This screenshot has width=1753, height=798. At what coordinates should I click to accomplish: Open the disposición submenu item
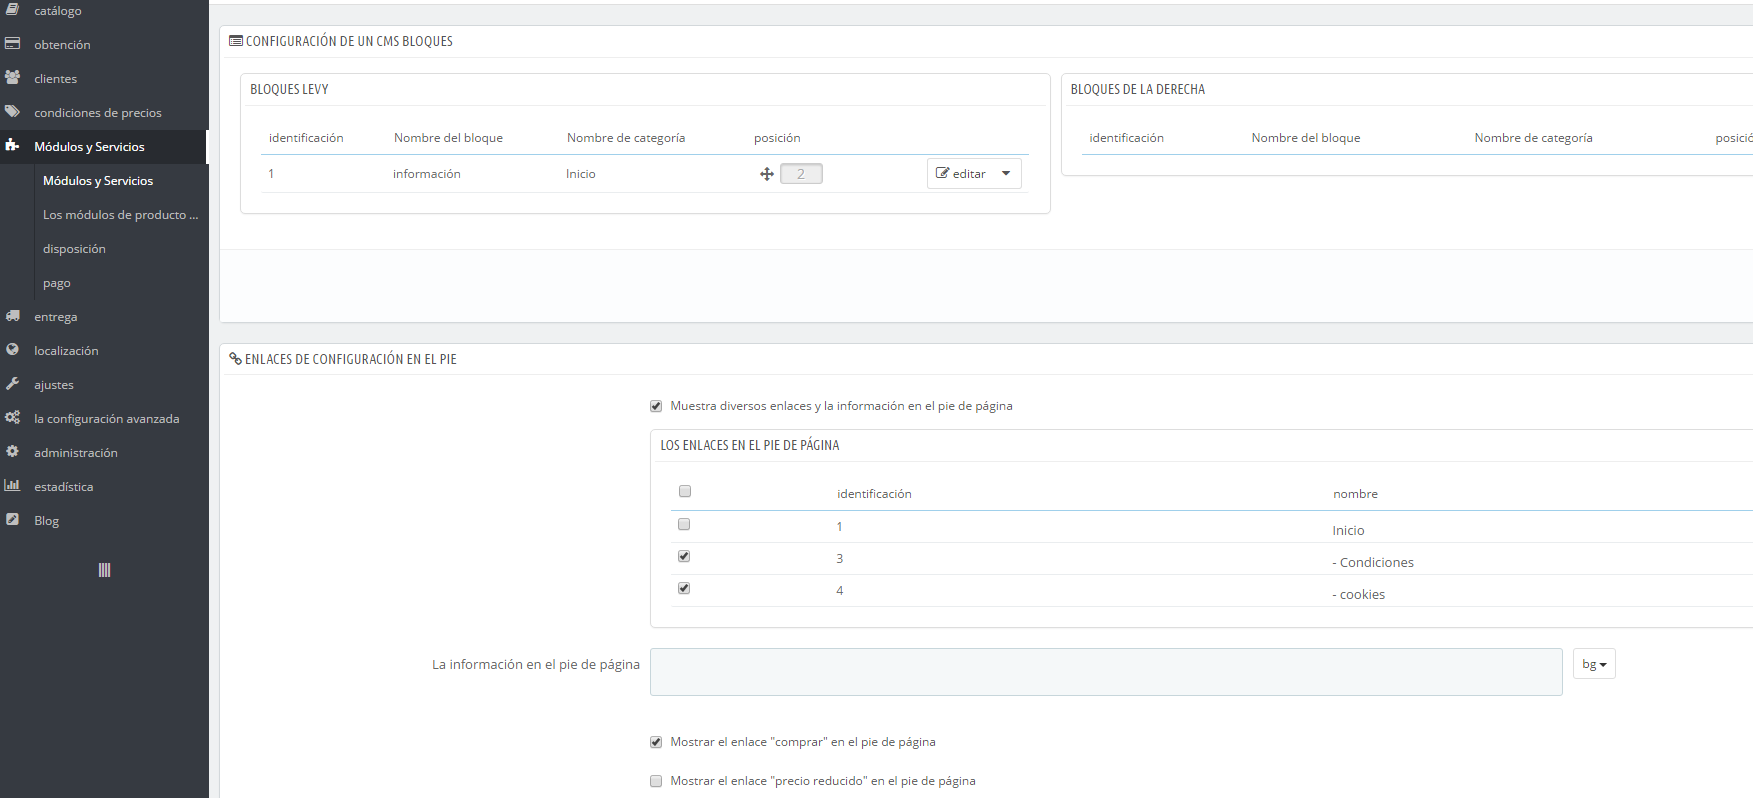(74, 249)
